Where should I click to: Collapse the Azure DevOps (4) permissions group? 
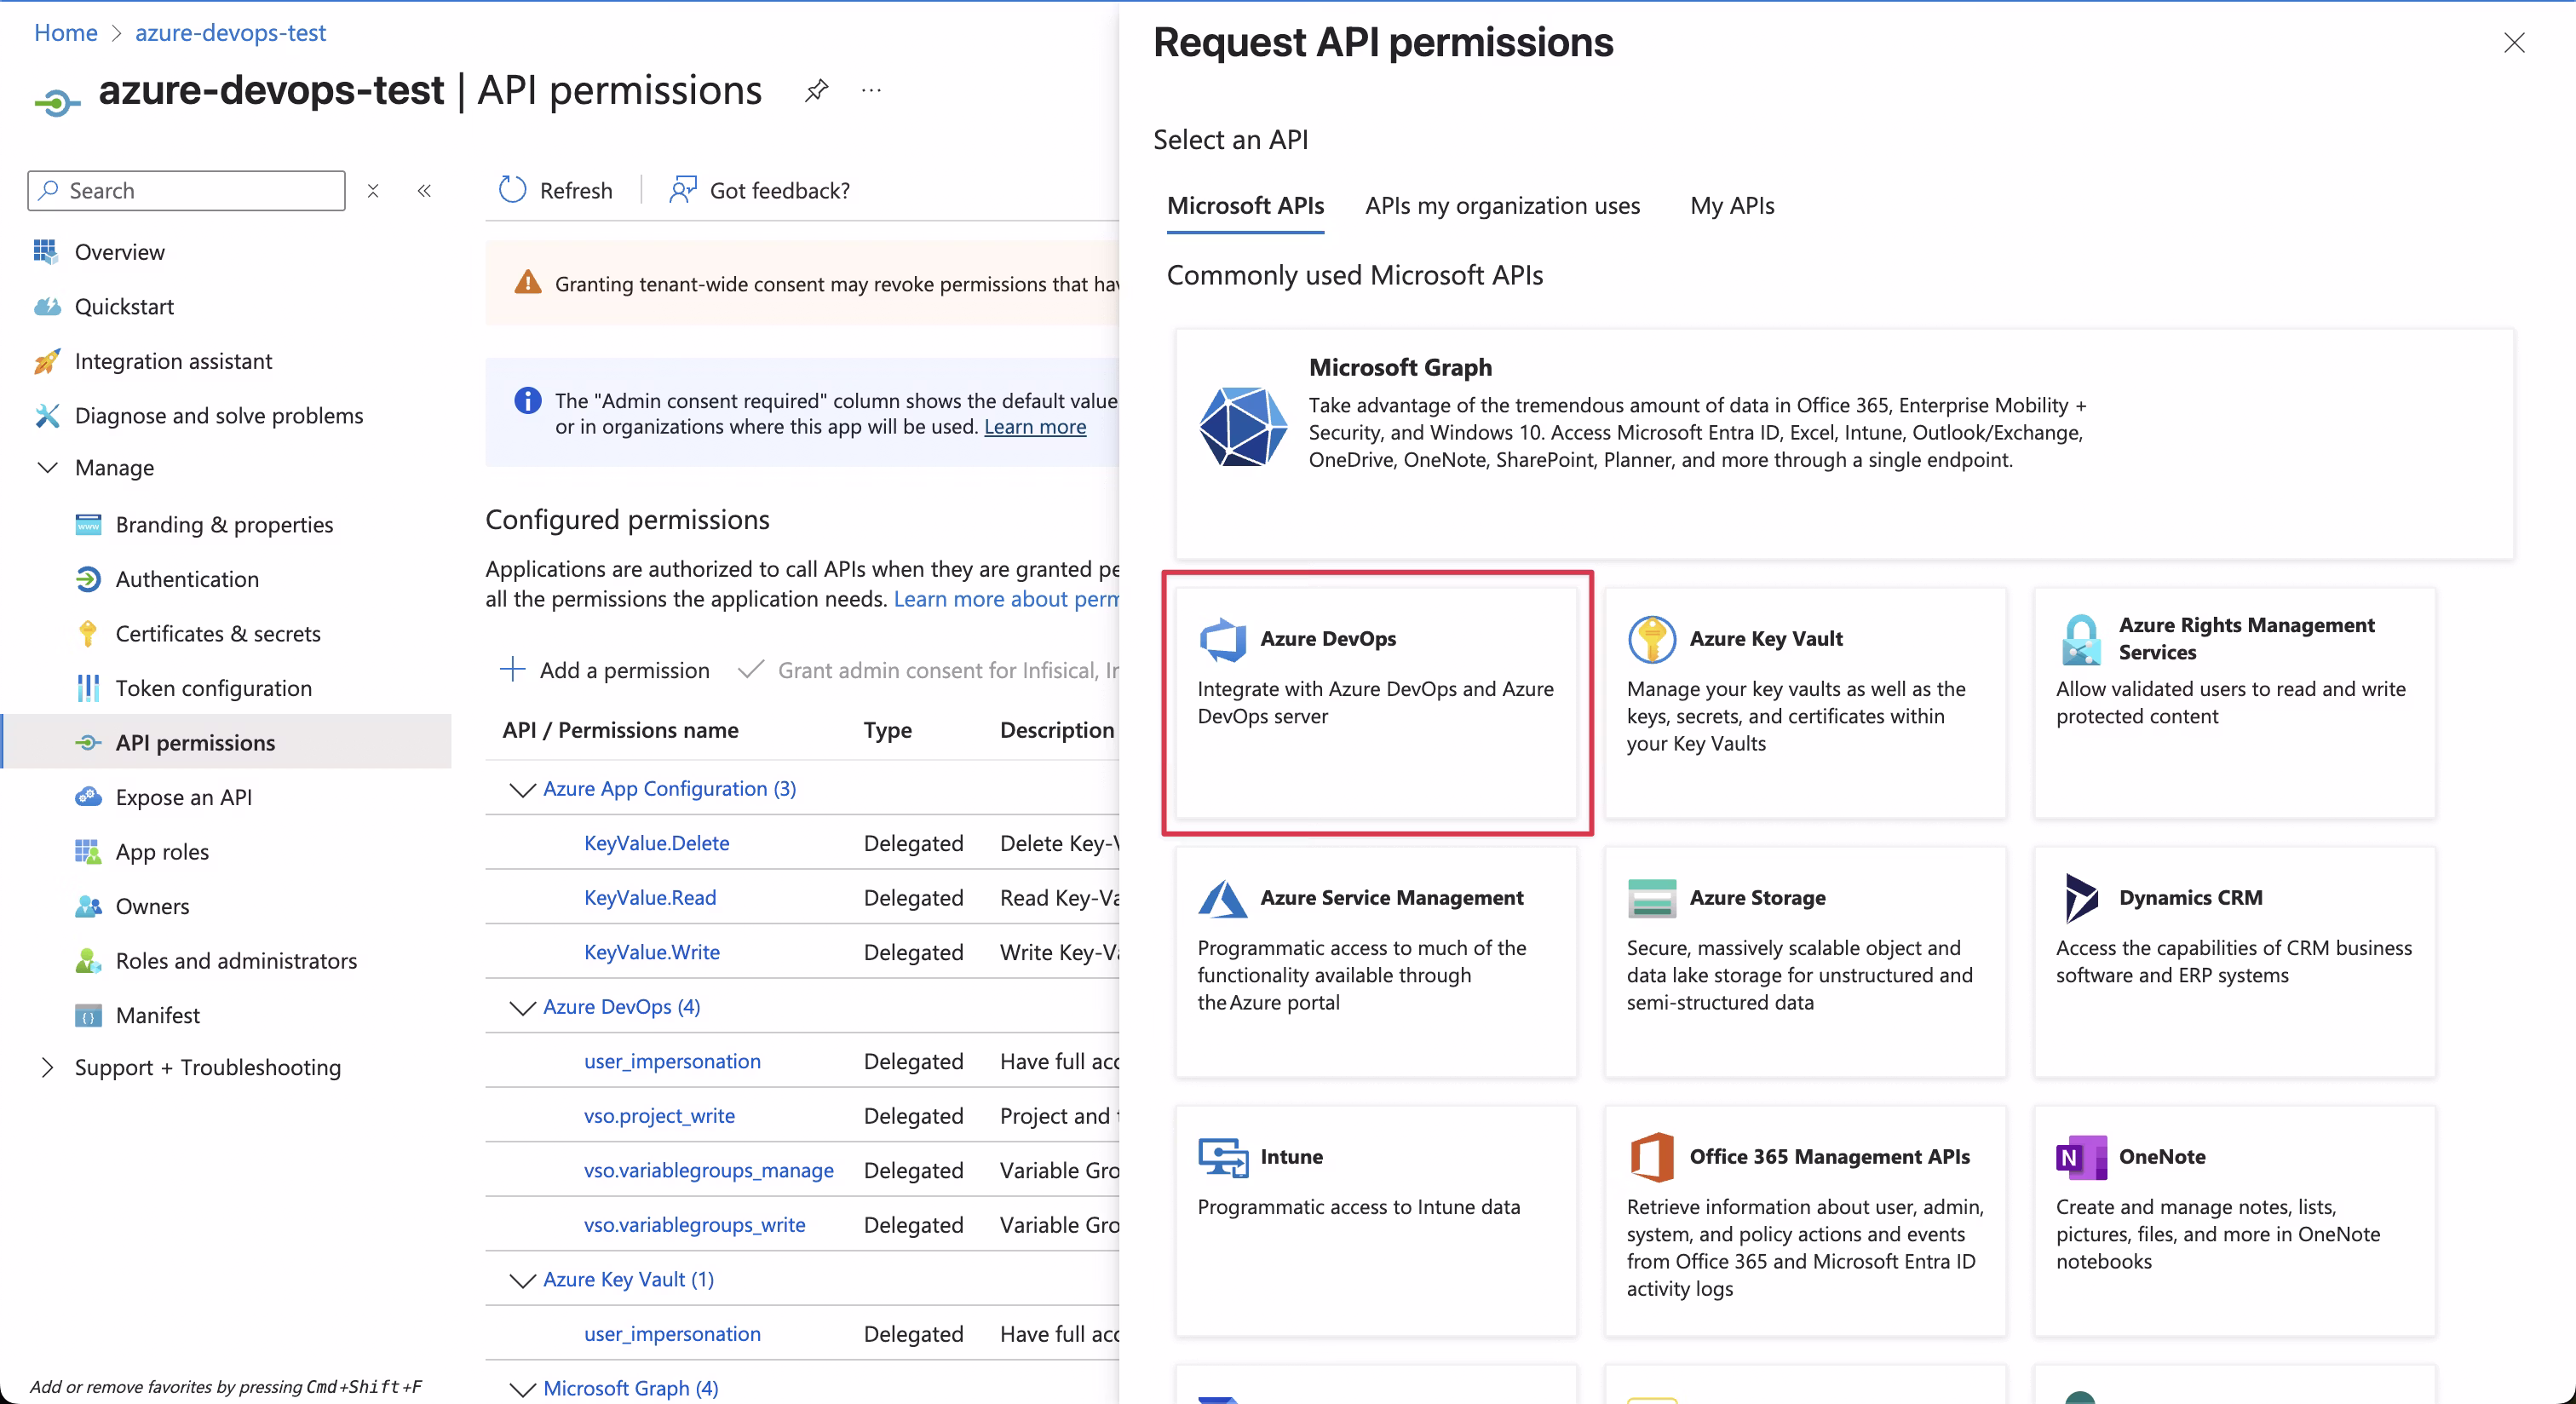click(x=521, y=1007)
